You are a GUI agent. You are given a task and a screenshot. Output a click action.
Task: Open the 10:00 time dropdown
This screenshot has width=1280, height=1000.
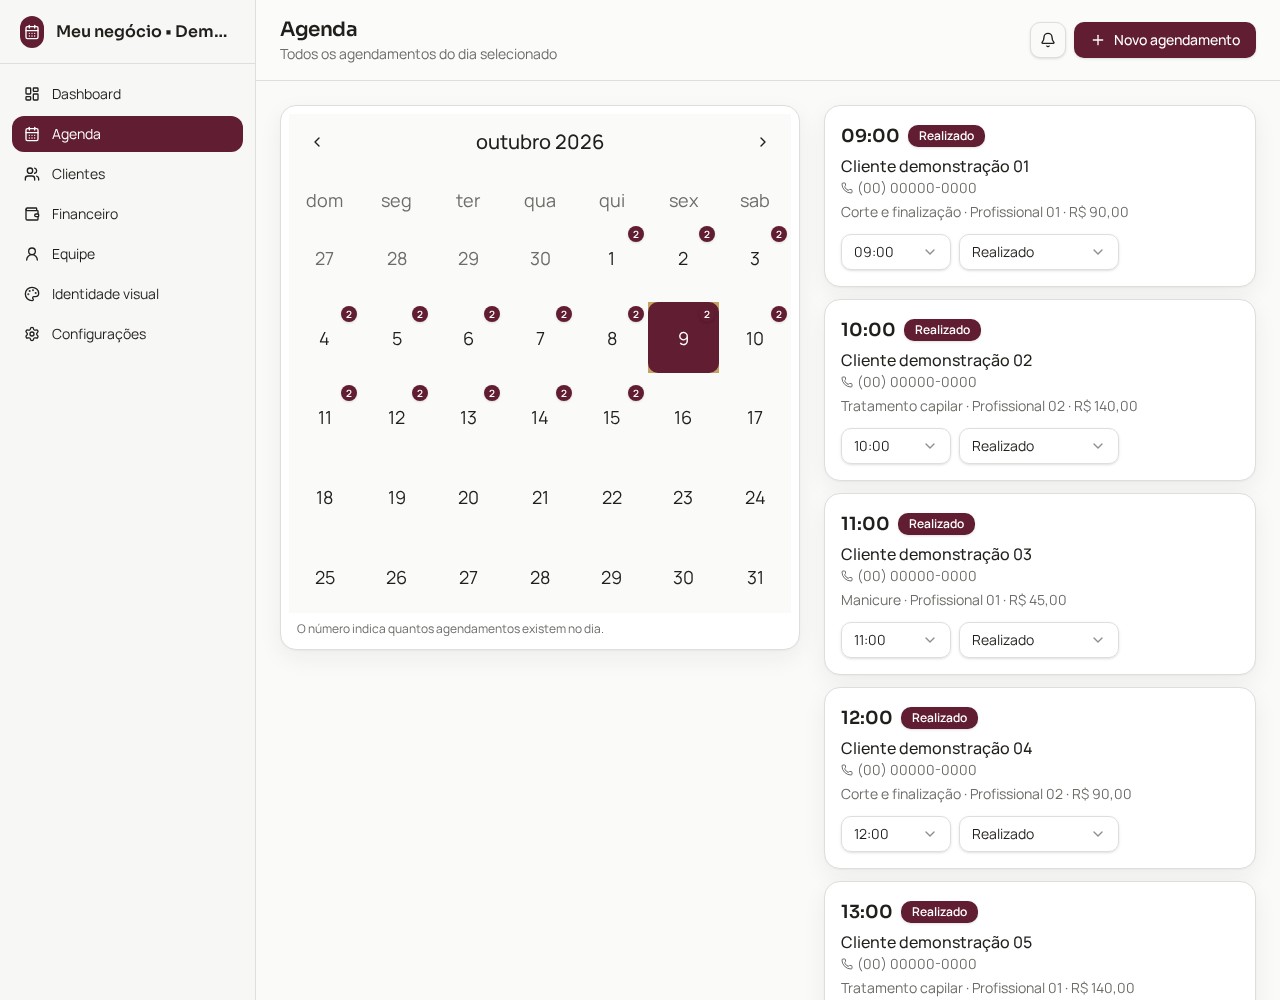click(x=896, y=446)
